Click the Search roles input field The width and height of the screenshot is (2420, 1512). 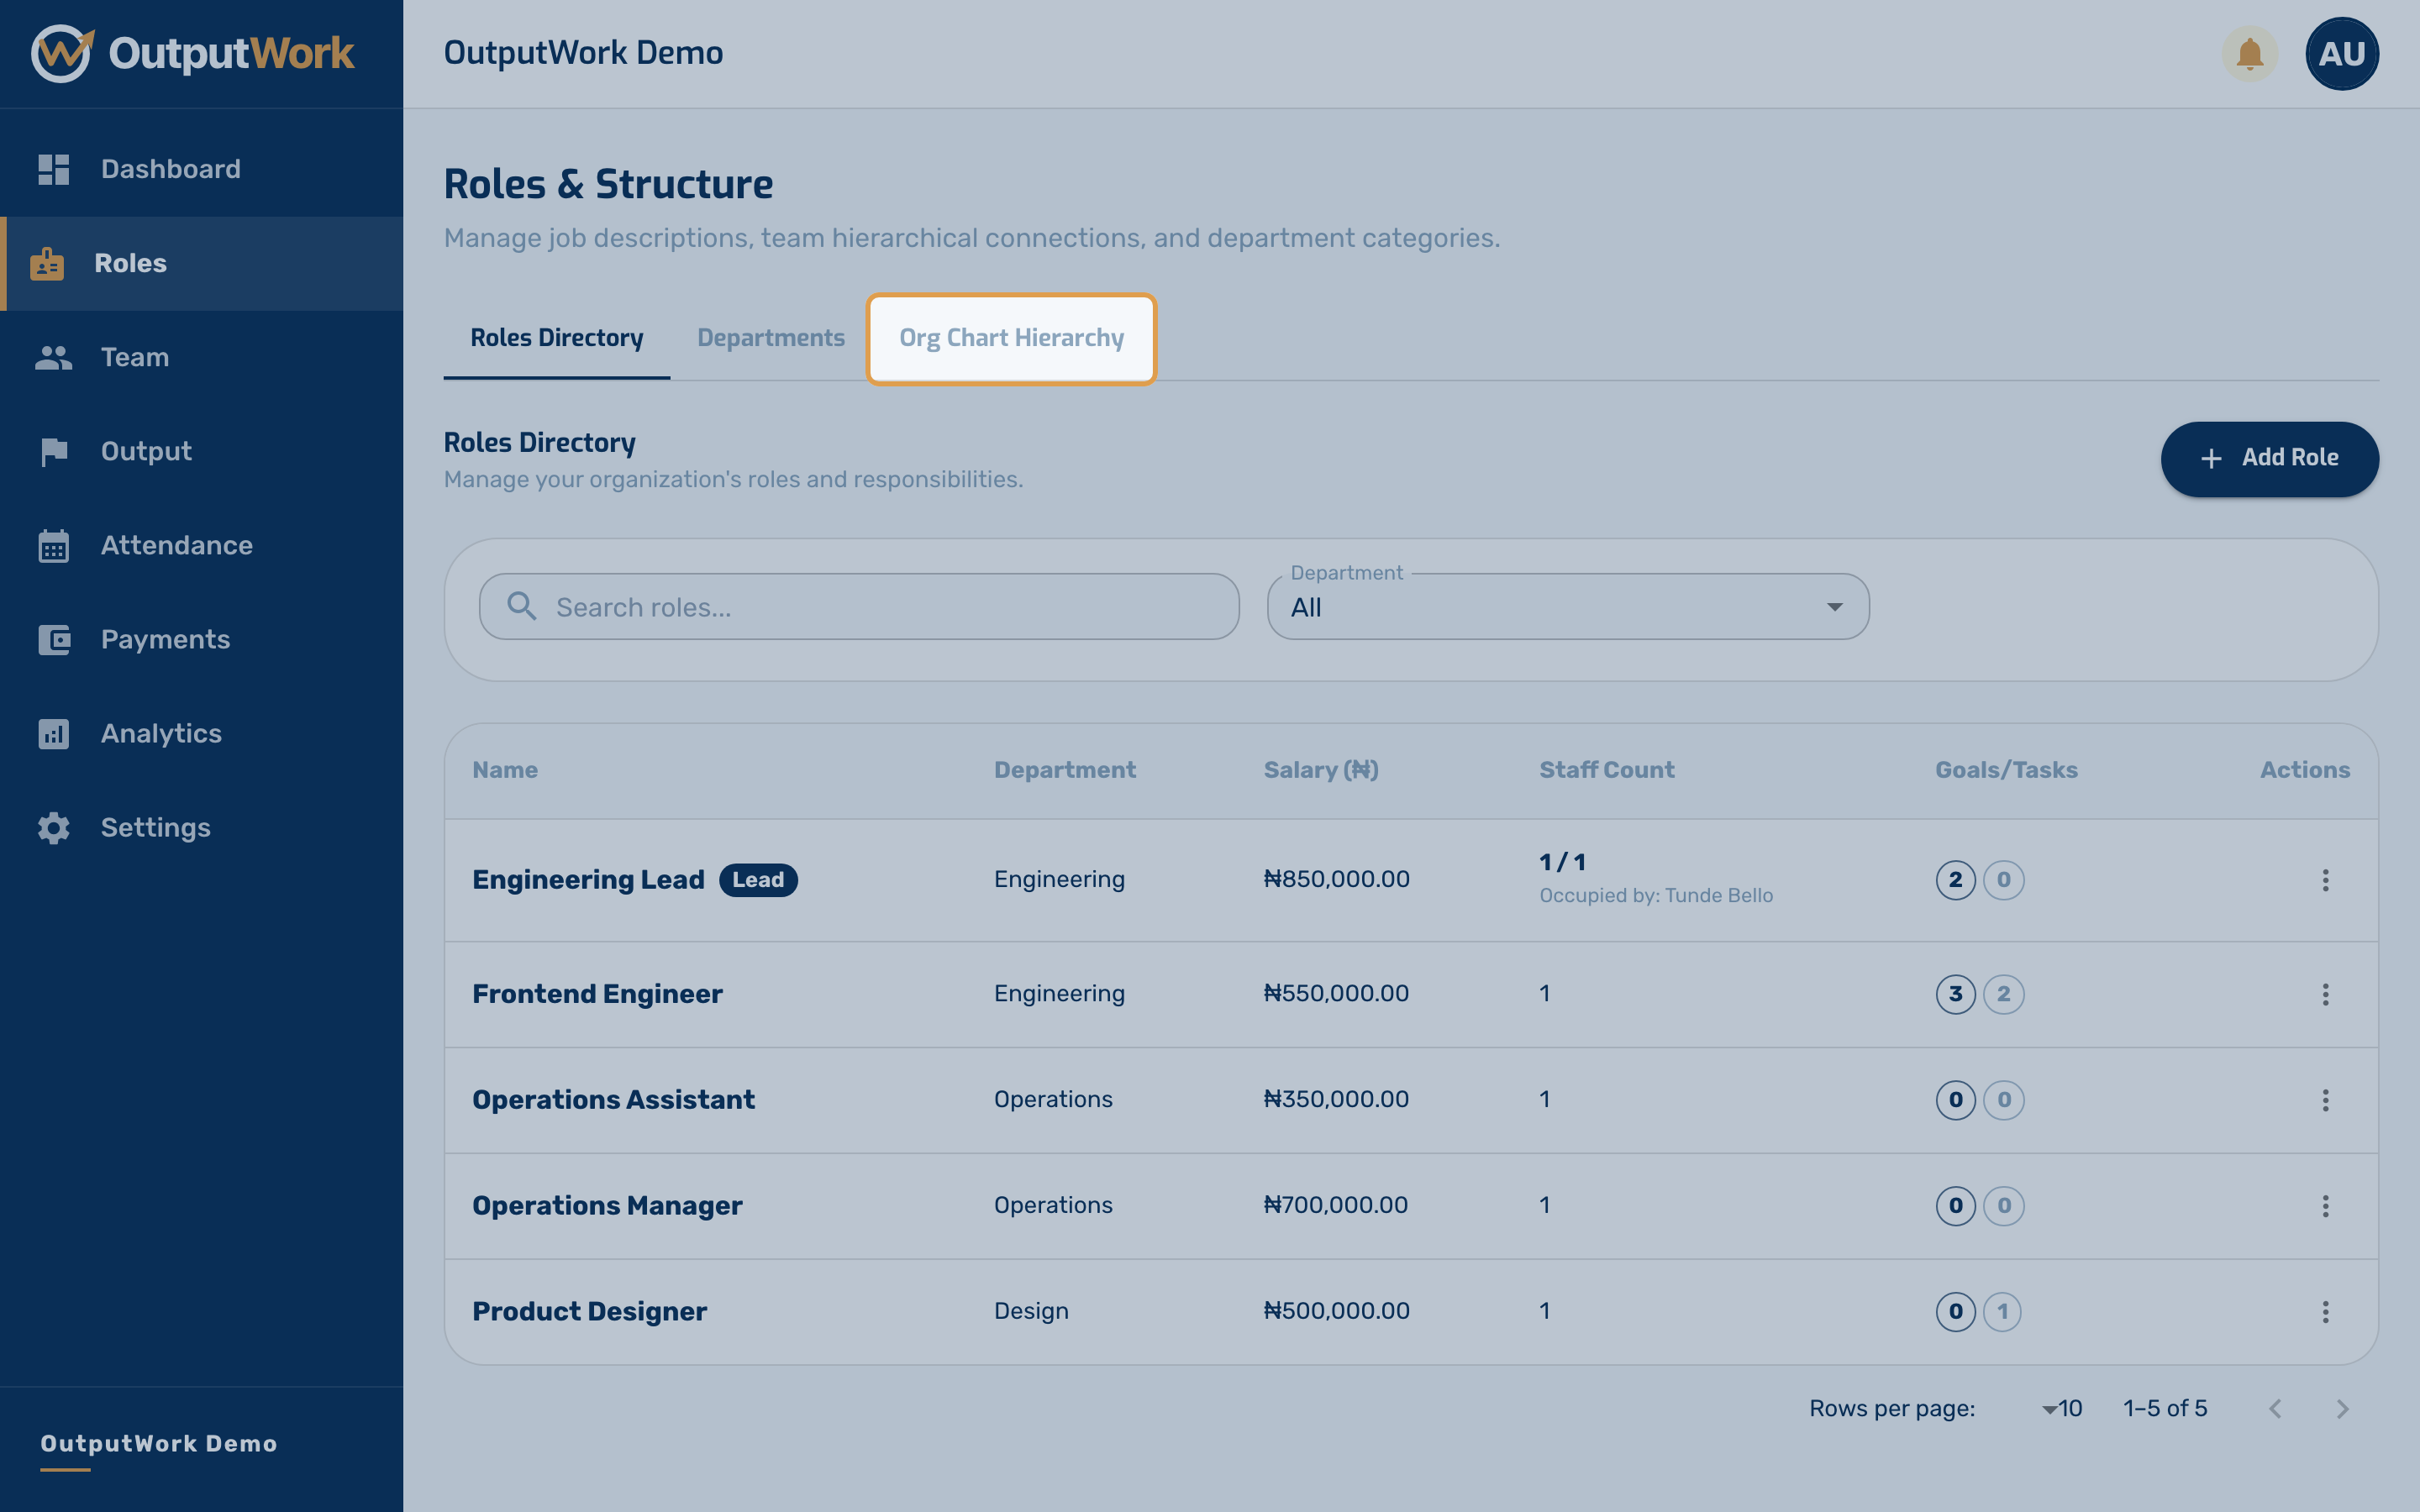point(859,606)
